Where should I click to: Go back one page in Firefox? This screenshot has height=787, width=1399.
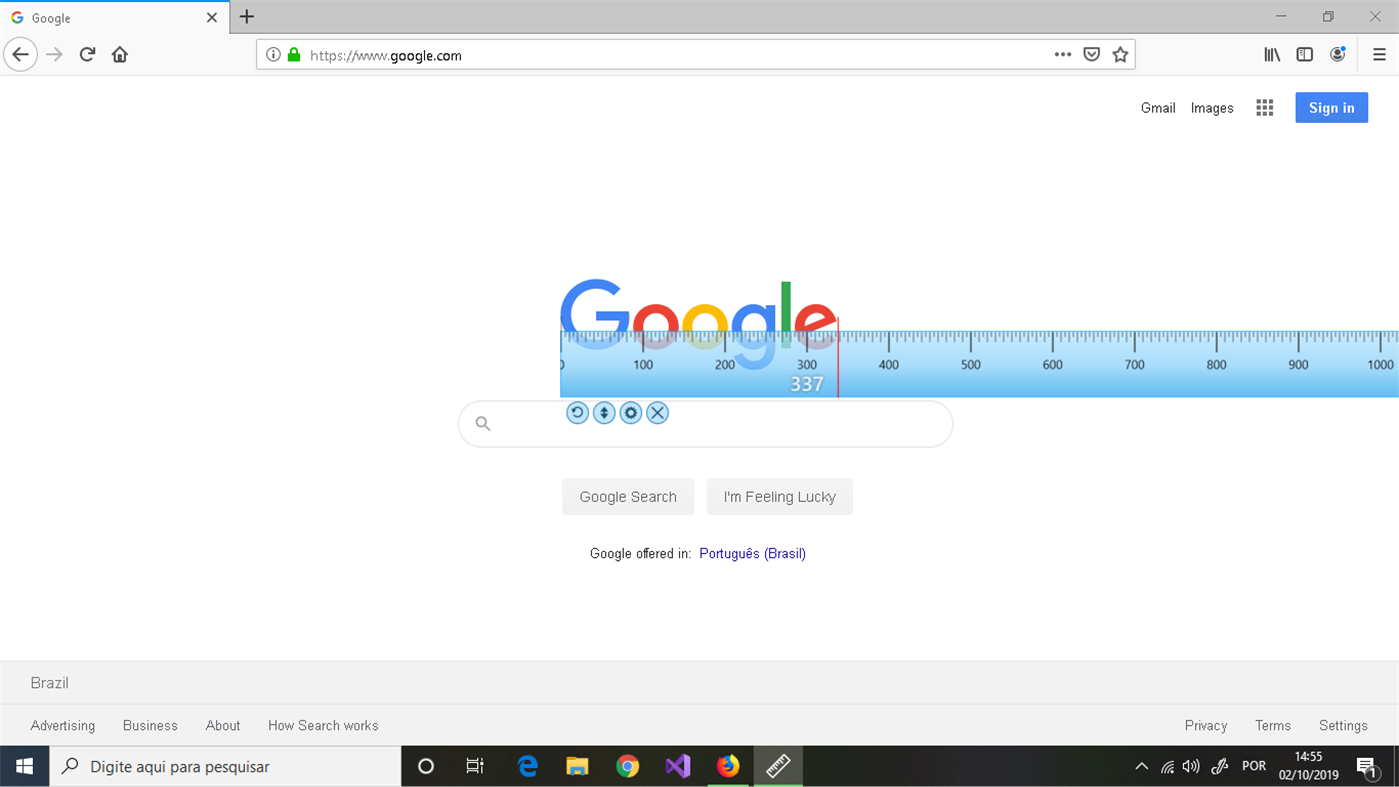(x=21, y=55)
